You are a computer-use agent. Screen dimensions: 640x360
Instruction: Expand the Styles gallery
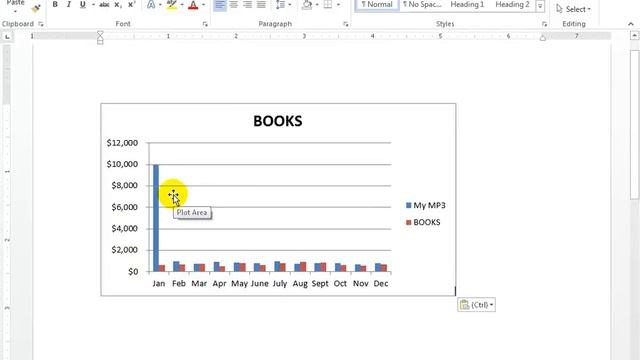pyautogui.click(x=540, y=6)
